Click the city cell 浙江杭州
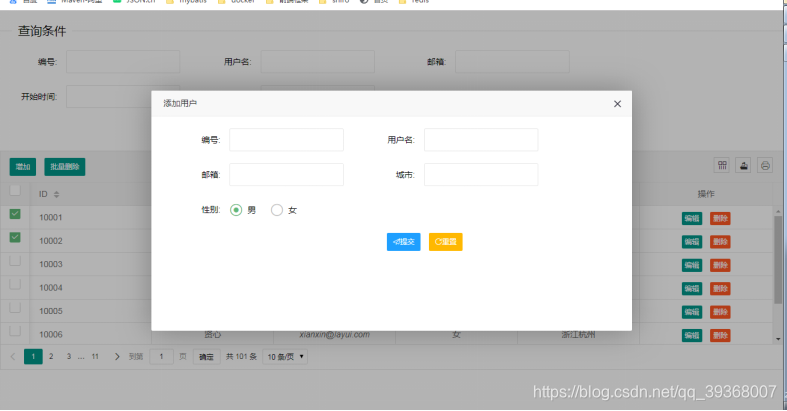The height and width of the screenshot is (411, 787). pos(578,335)
